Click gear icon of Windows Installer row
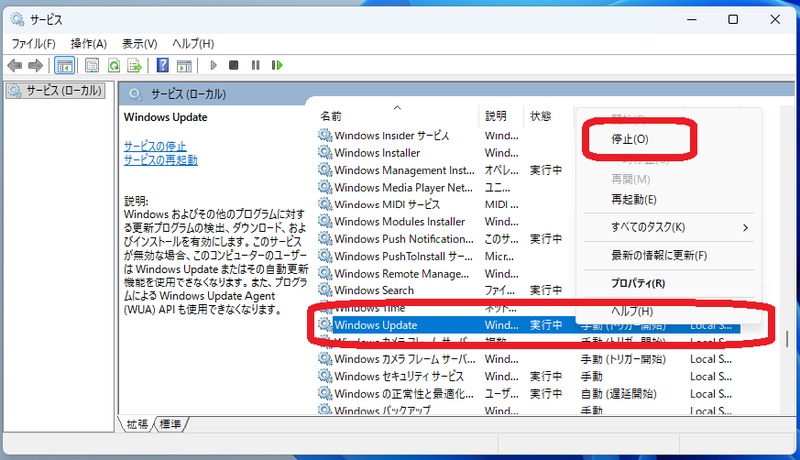 tap(325, 152)
